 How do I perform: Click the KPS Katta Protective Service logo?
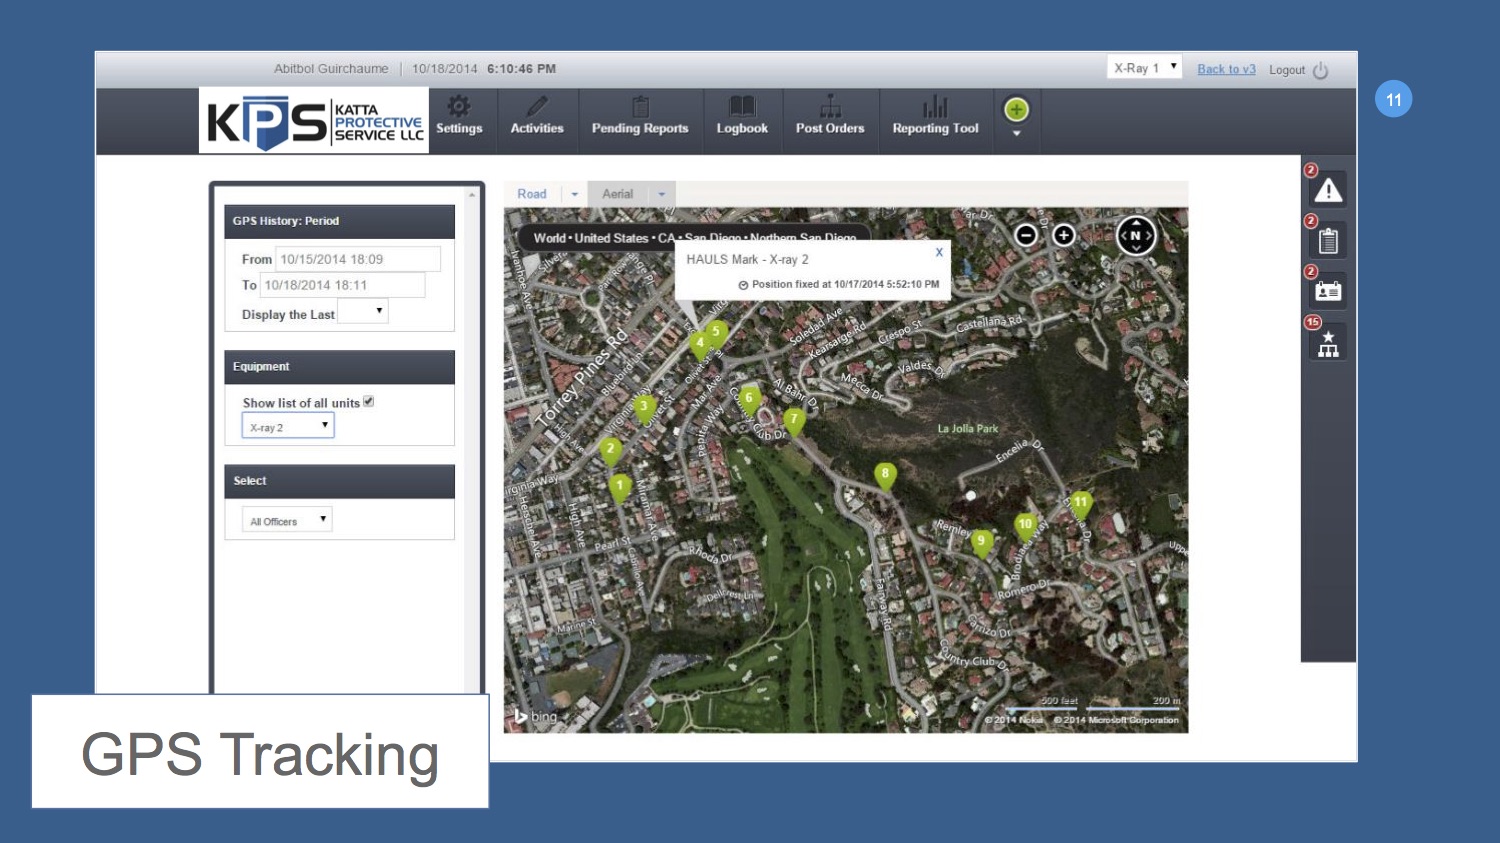314,121
